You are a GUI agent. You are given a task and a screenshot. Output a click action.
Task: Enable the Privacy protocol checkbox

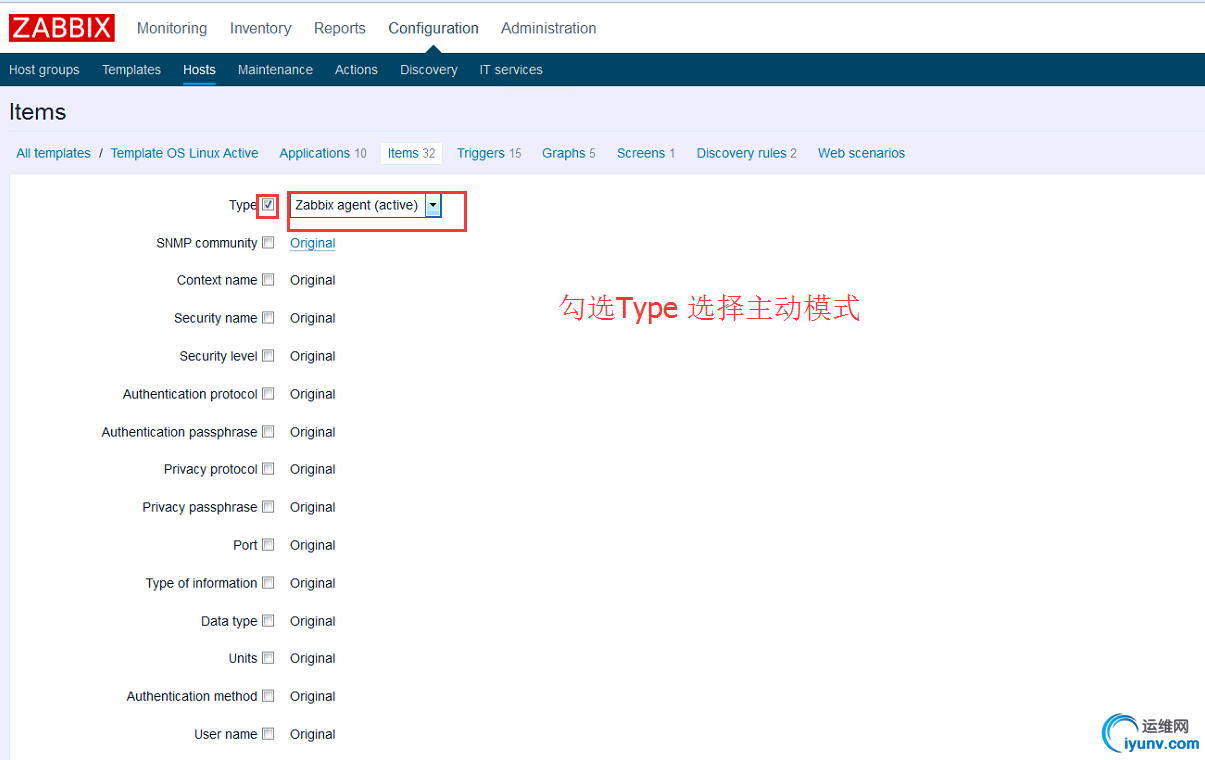tap(268, 469)
